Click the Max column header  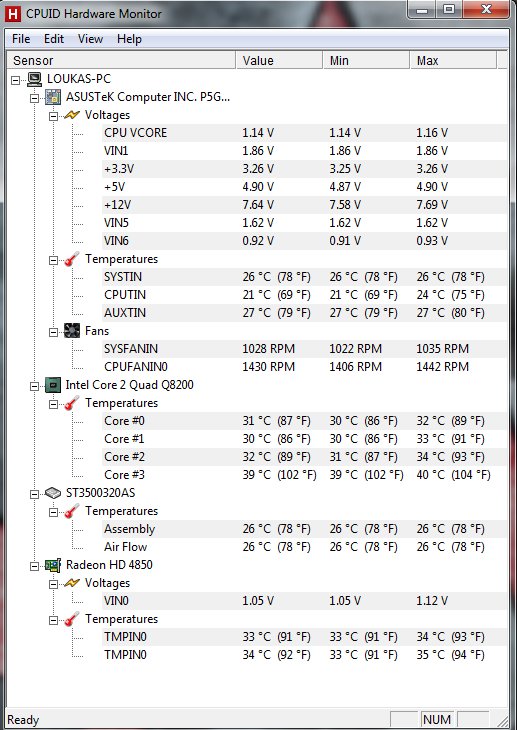tap(454, 61)
